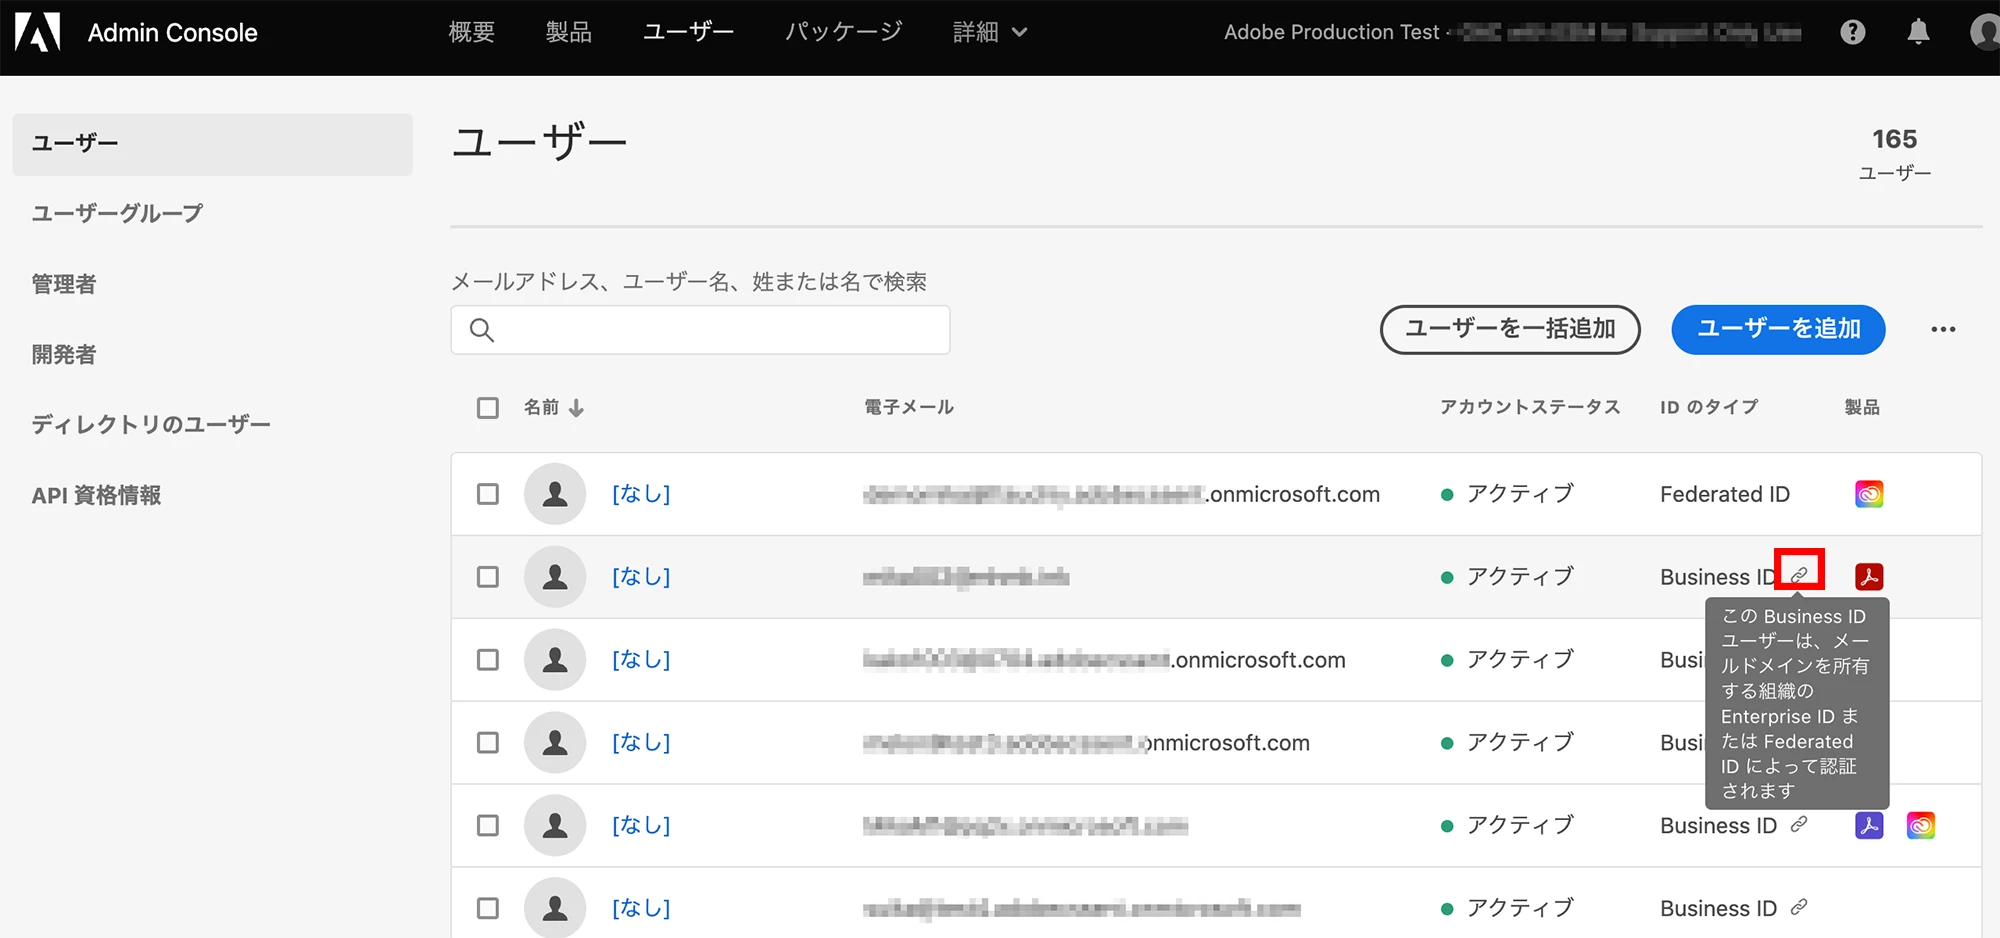
Task: Toggle the select-all checkbox in header
Action: (x=488, y=408)
